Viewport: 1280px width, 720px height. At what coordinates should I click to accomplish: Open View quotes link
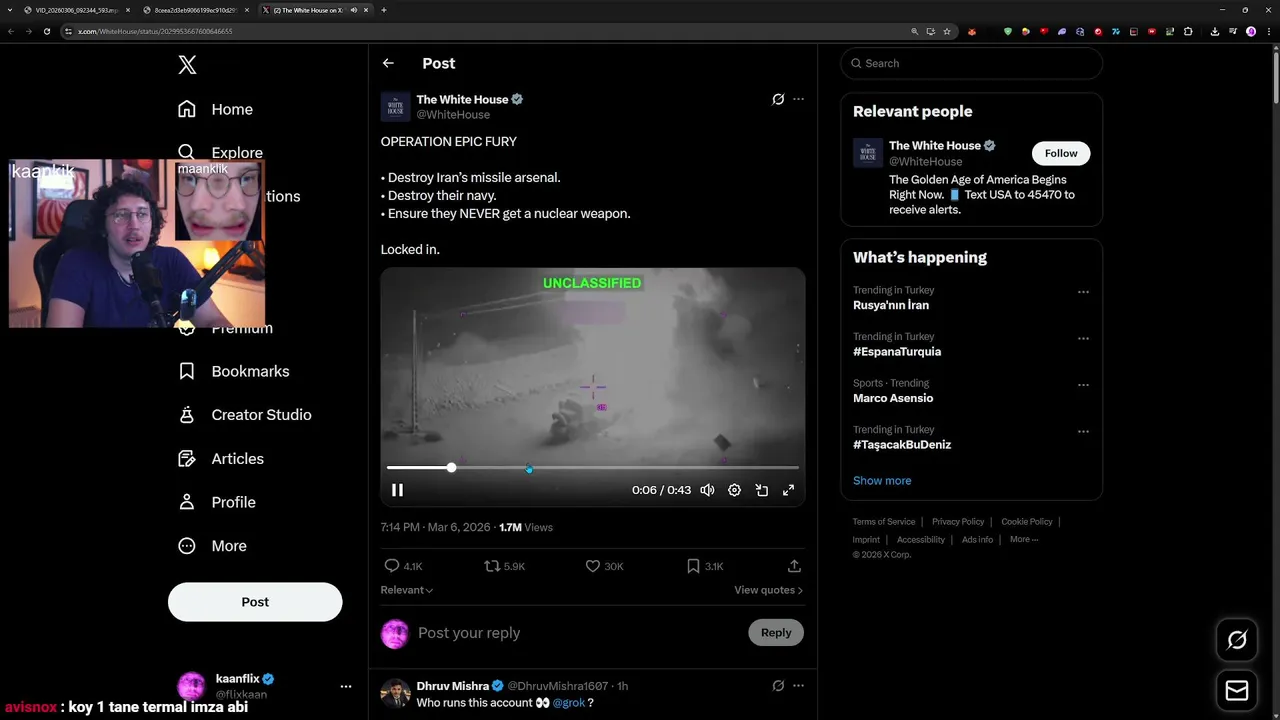[769, 590]
